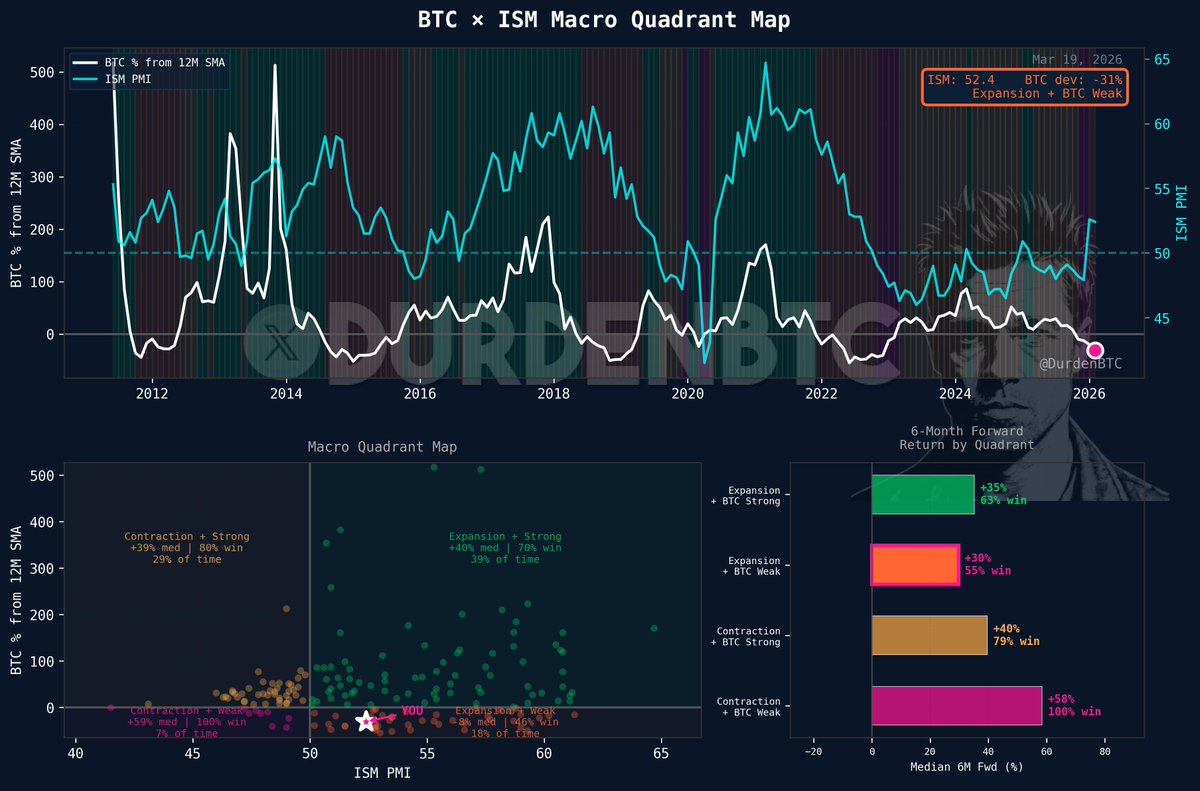Click the orange ISM 52.4 status box
This screenshot has width=1200, height=791.
(x=1023, y=86)
